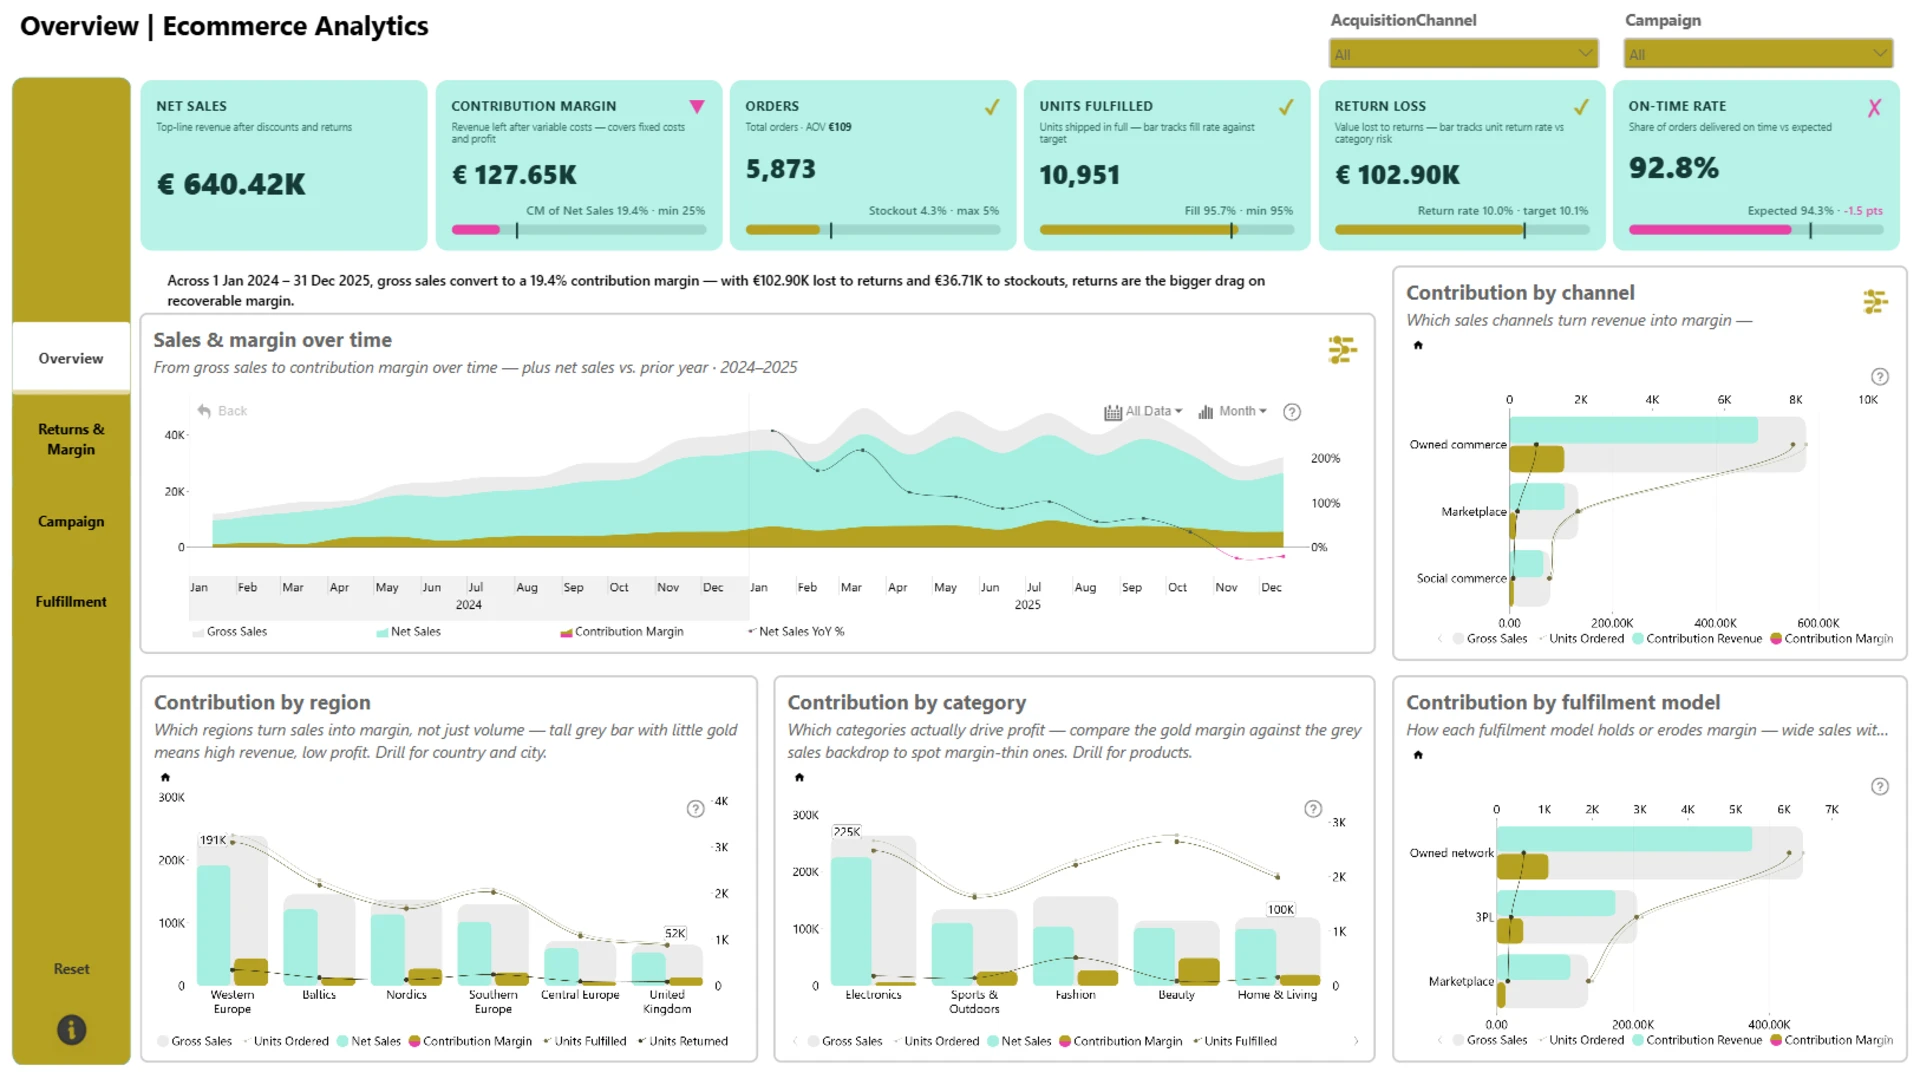Image resolution: width=1920 pixels, height=1080 pixels.
Task: Click the Orders stockout progress bar
Action: point(873,230)
